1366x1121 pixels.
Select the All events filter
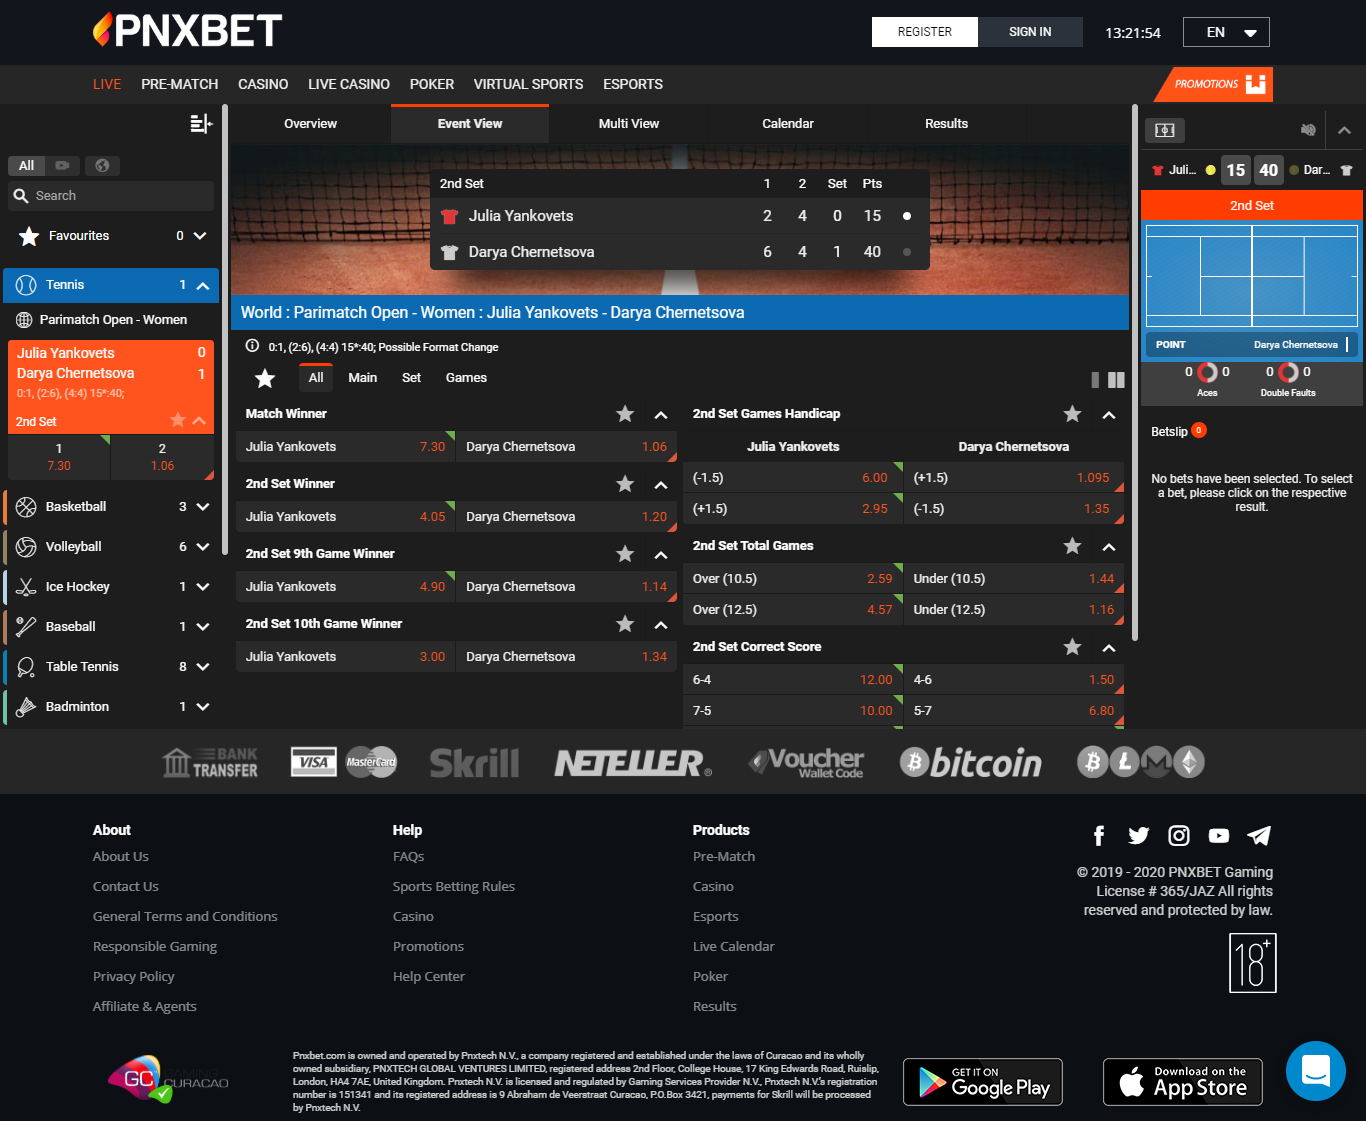click(x=26, y=165)
